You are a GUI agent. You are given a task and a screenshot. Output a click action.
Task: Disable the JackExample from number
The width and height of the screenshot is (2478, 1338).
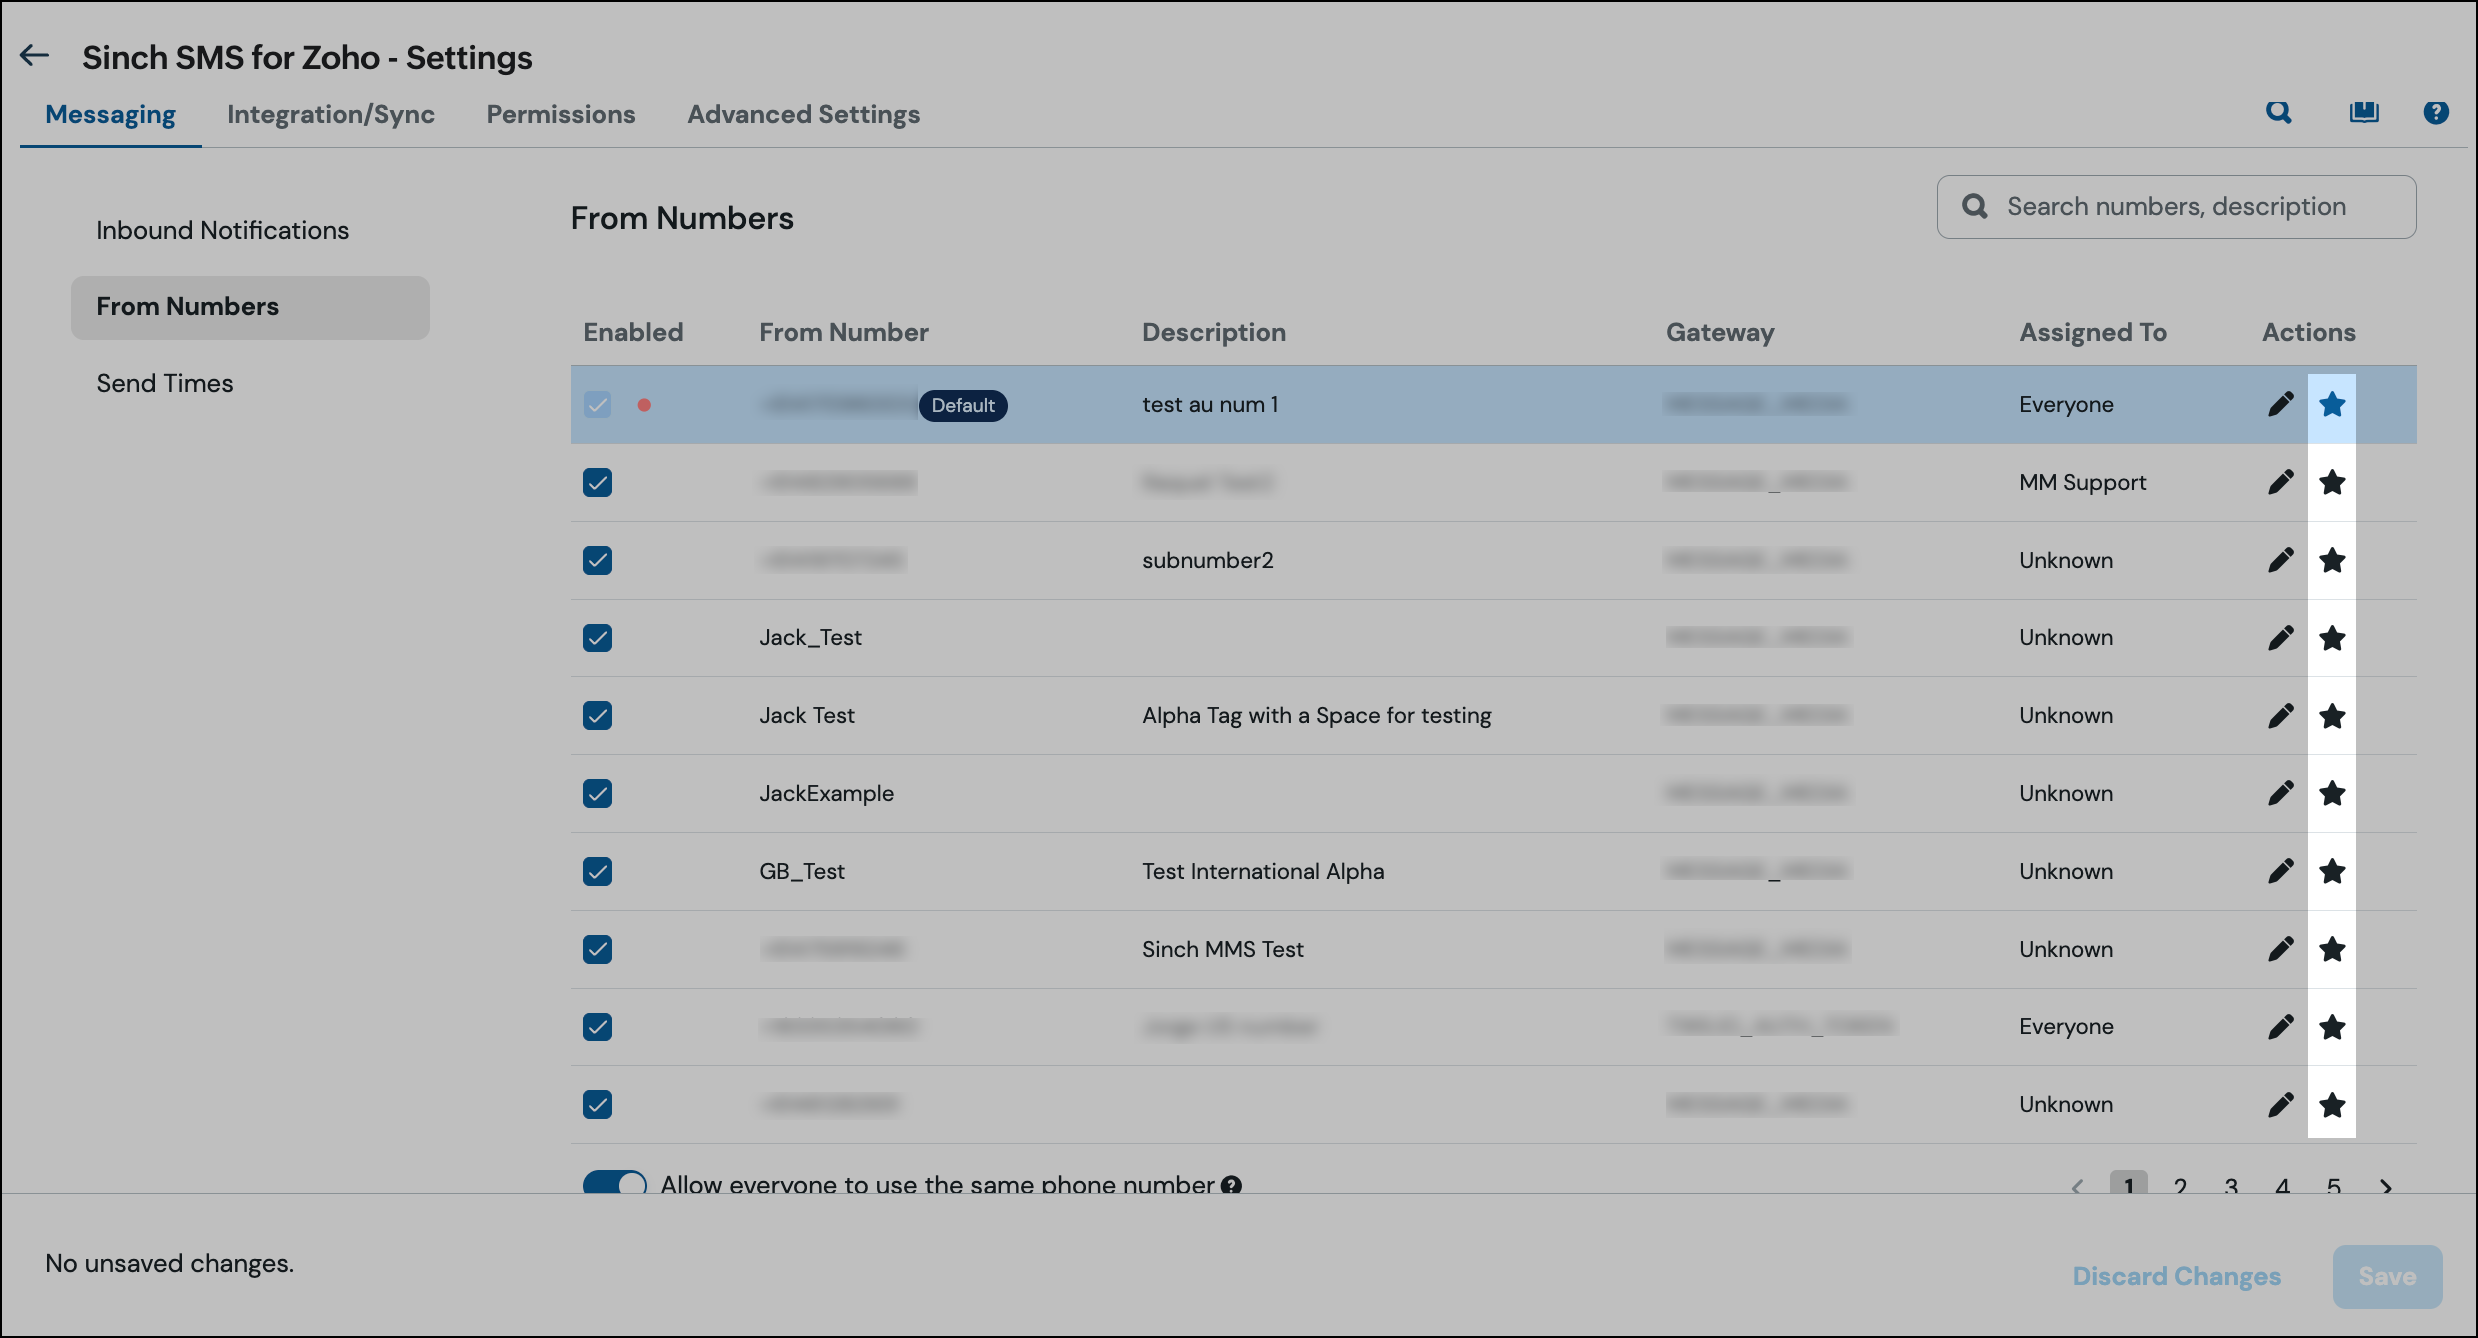click(x=597, y=793)
